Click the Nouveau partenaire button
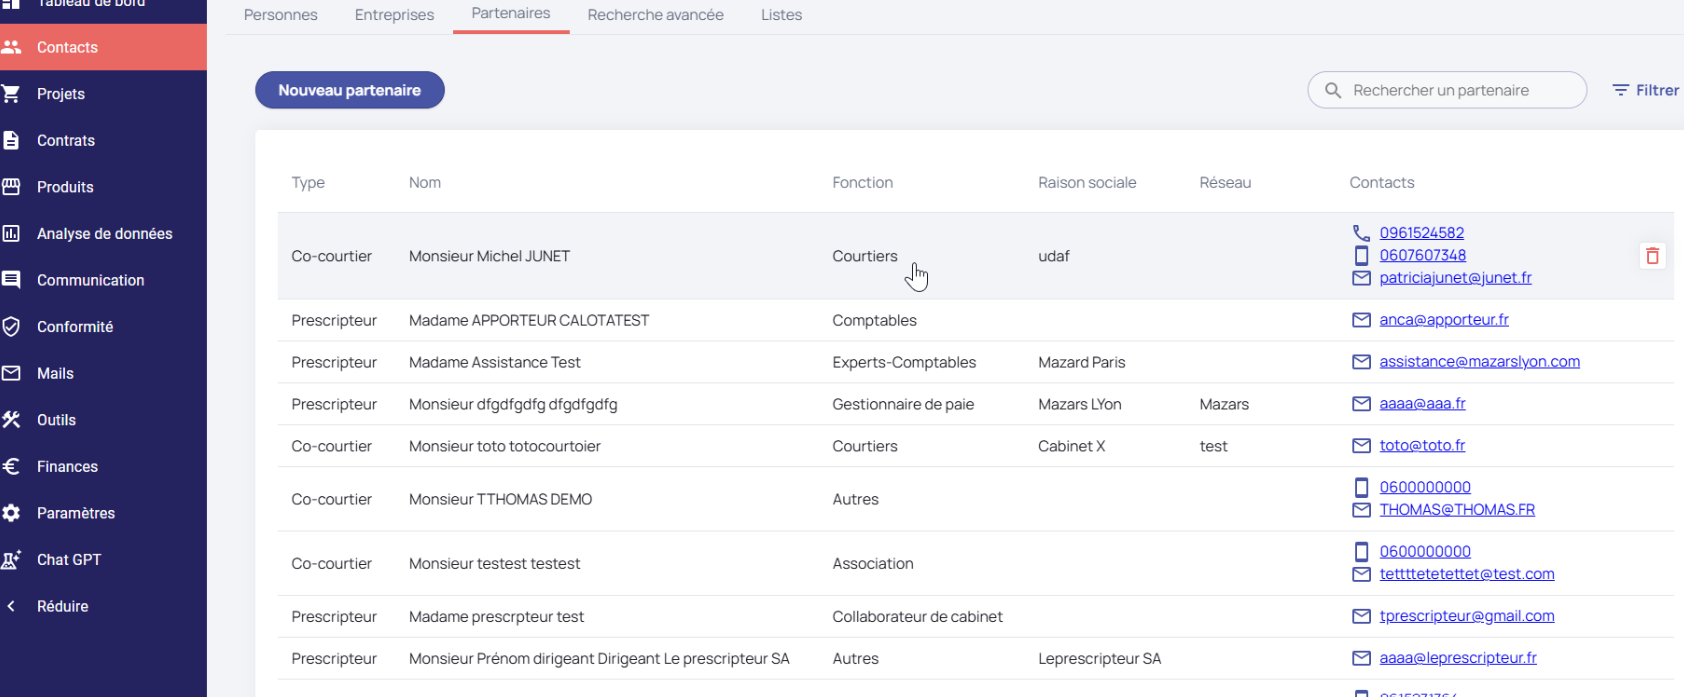The image size is (1684, 697). click(349, 90)
